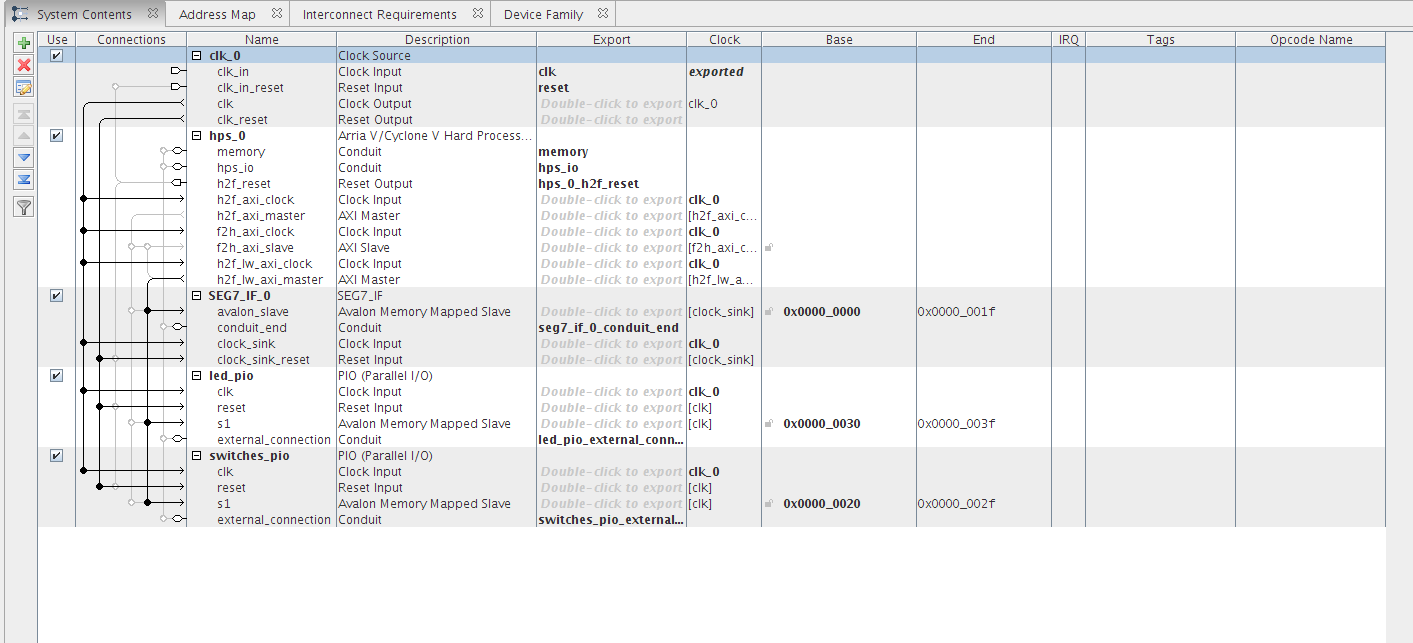The width and height of the screenshot is (1413, 643).
Task: Close the Interconnect Requirements tab
Action: 477,14
